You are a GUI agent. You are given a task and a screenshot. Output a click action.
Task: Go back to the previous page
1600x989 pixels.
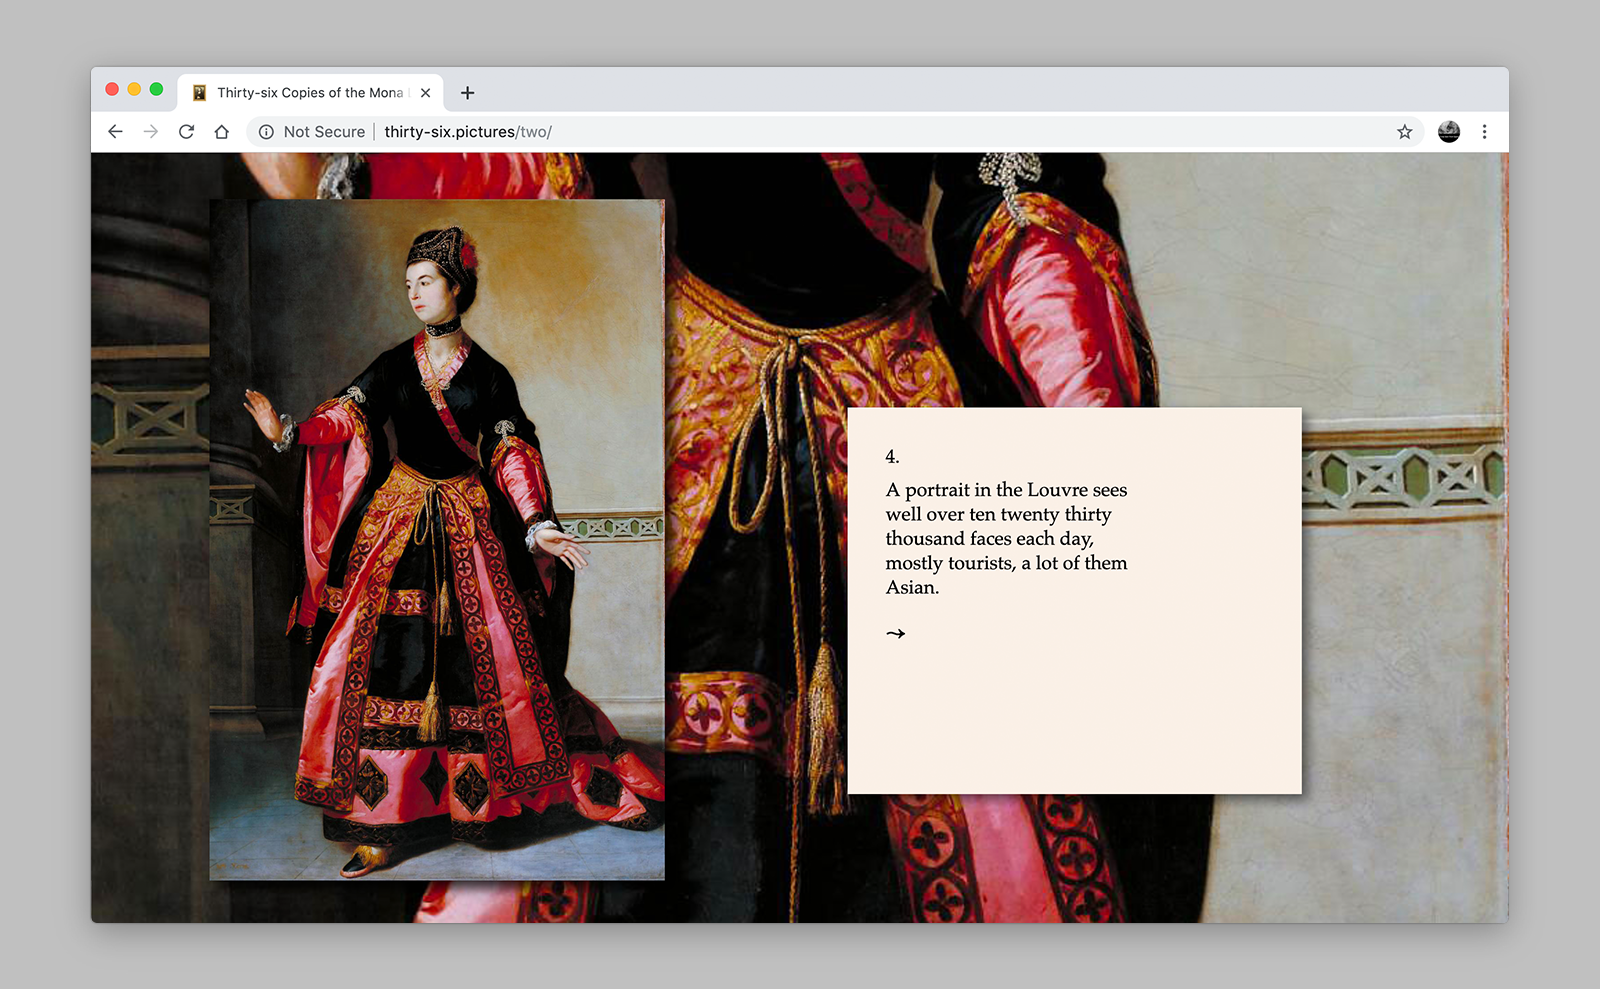point(115,132)
